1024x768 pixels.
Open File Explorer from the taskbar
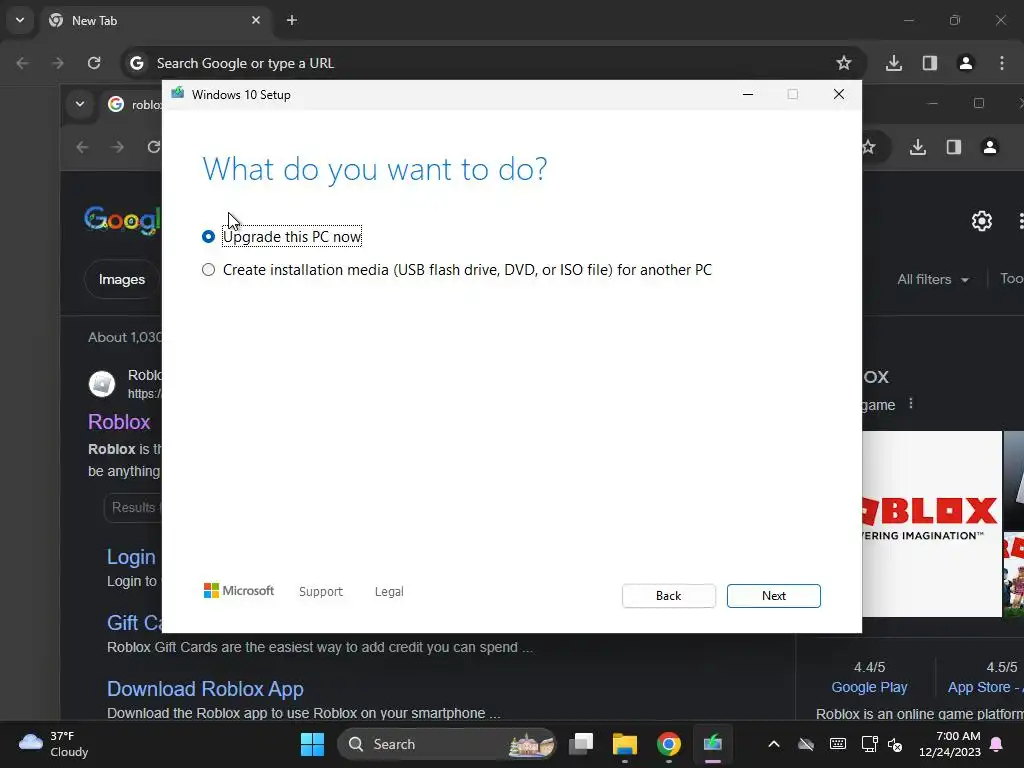[x=625, y=744]
